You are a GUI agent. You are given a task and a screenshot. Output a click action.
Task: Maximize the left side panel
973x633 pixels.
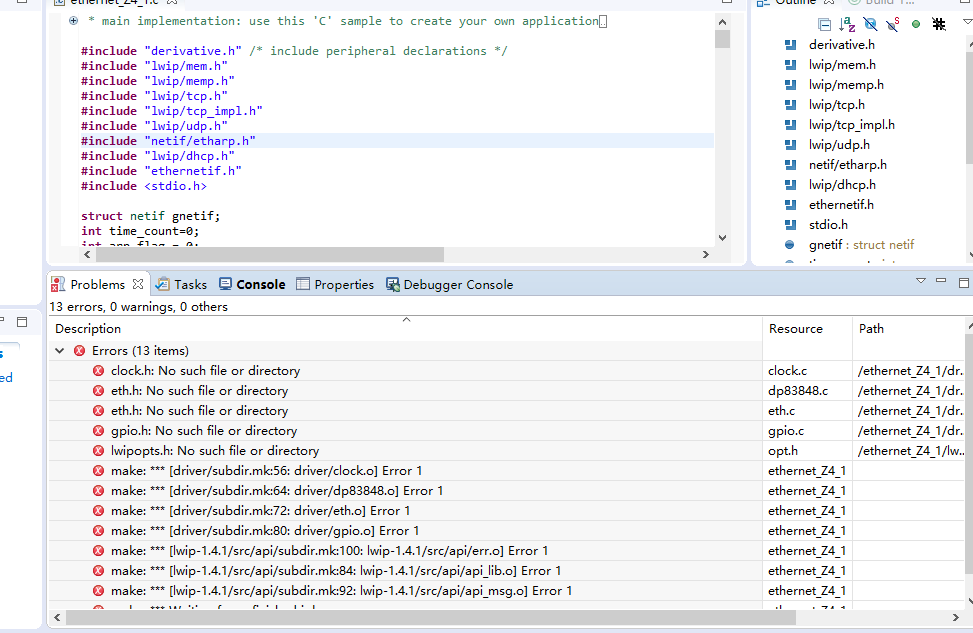coord(22,321)
